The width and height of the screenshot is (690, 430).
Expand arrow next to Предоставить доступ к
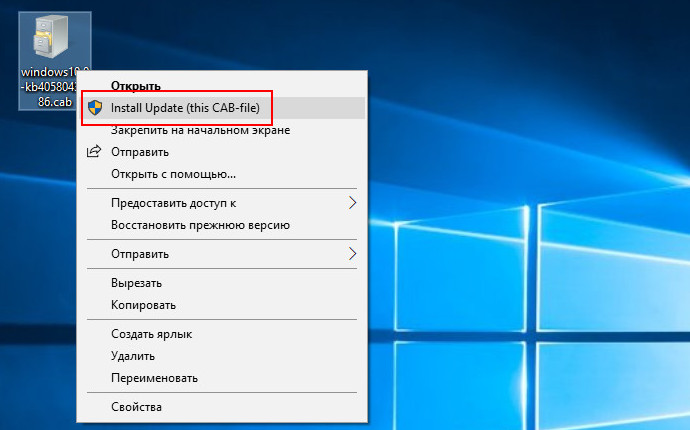pyautogui.click(x=352, y=203)
